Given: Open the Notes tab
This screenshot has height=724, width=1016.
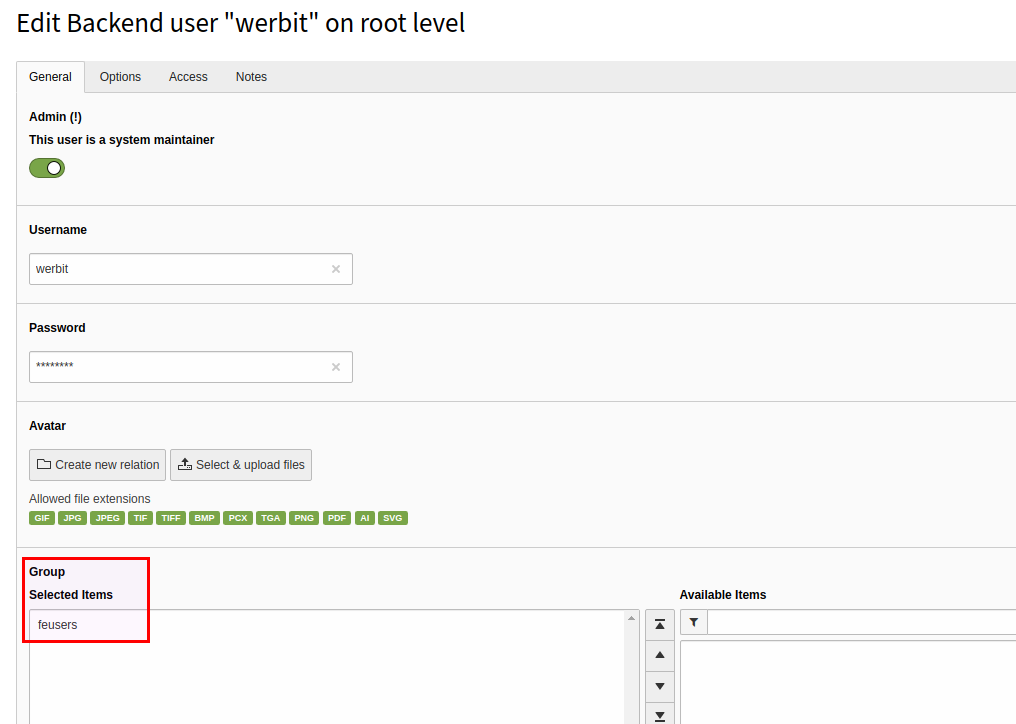Looking at the screenshot, I should [251, 77].
